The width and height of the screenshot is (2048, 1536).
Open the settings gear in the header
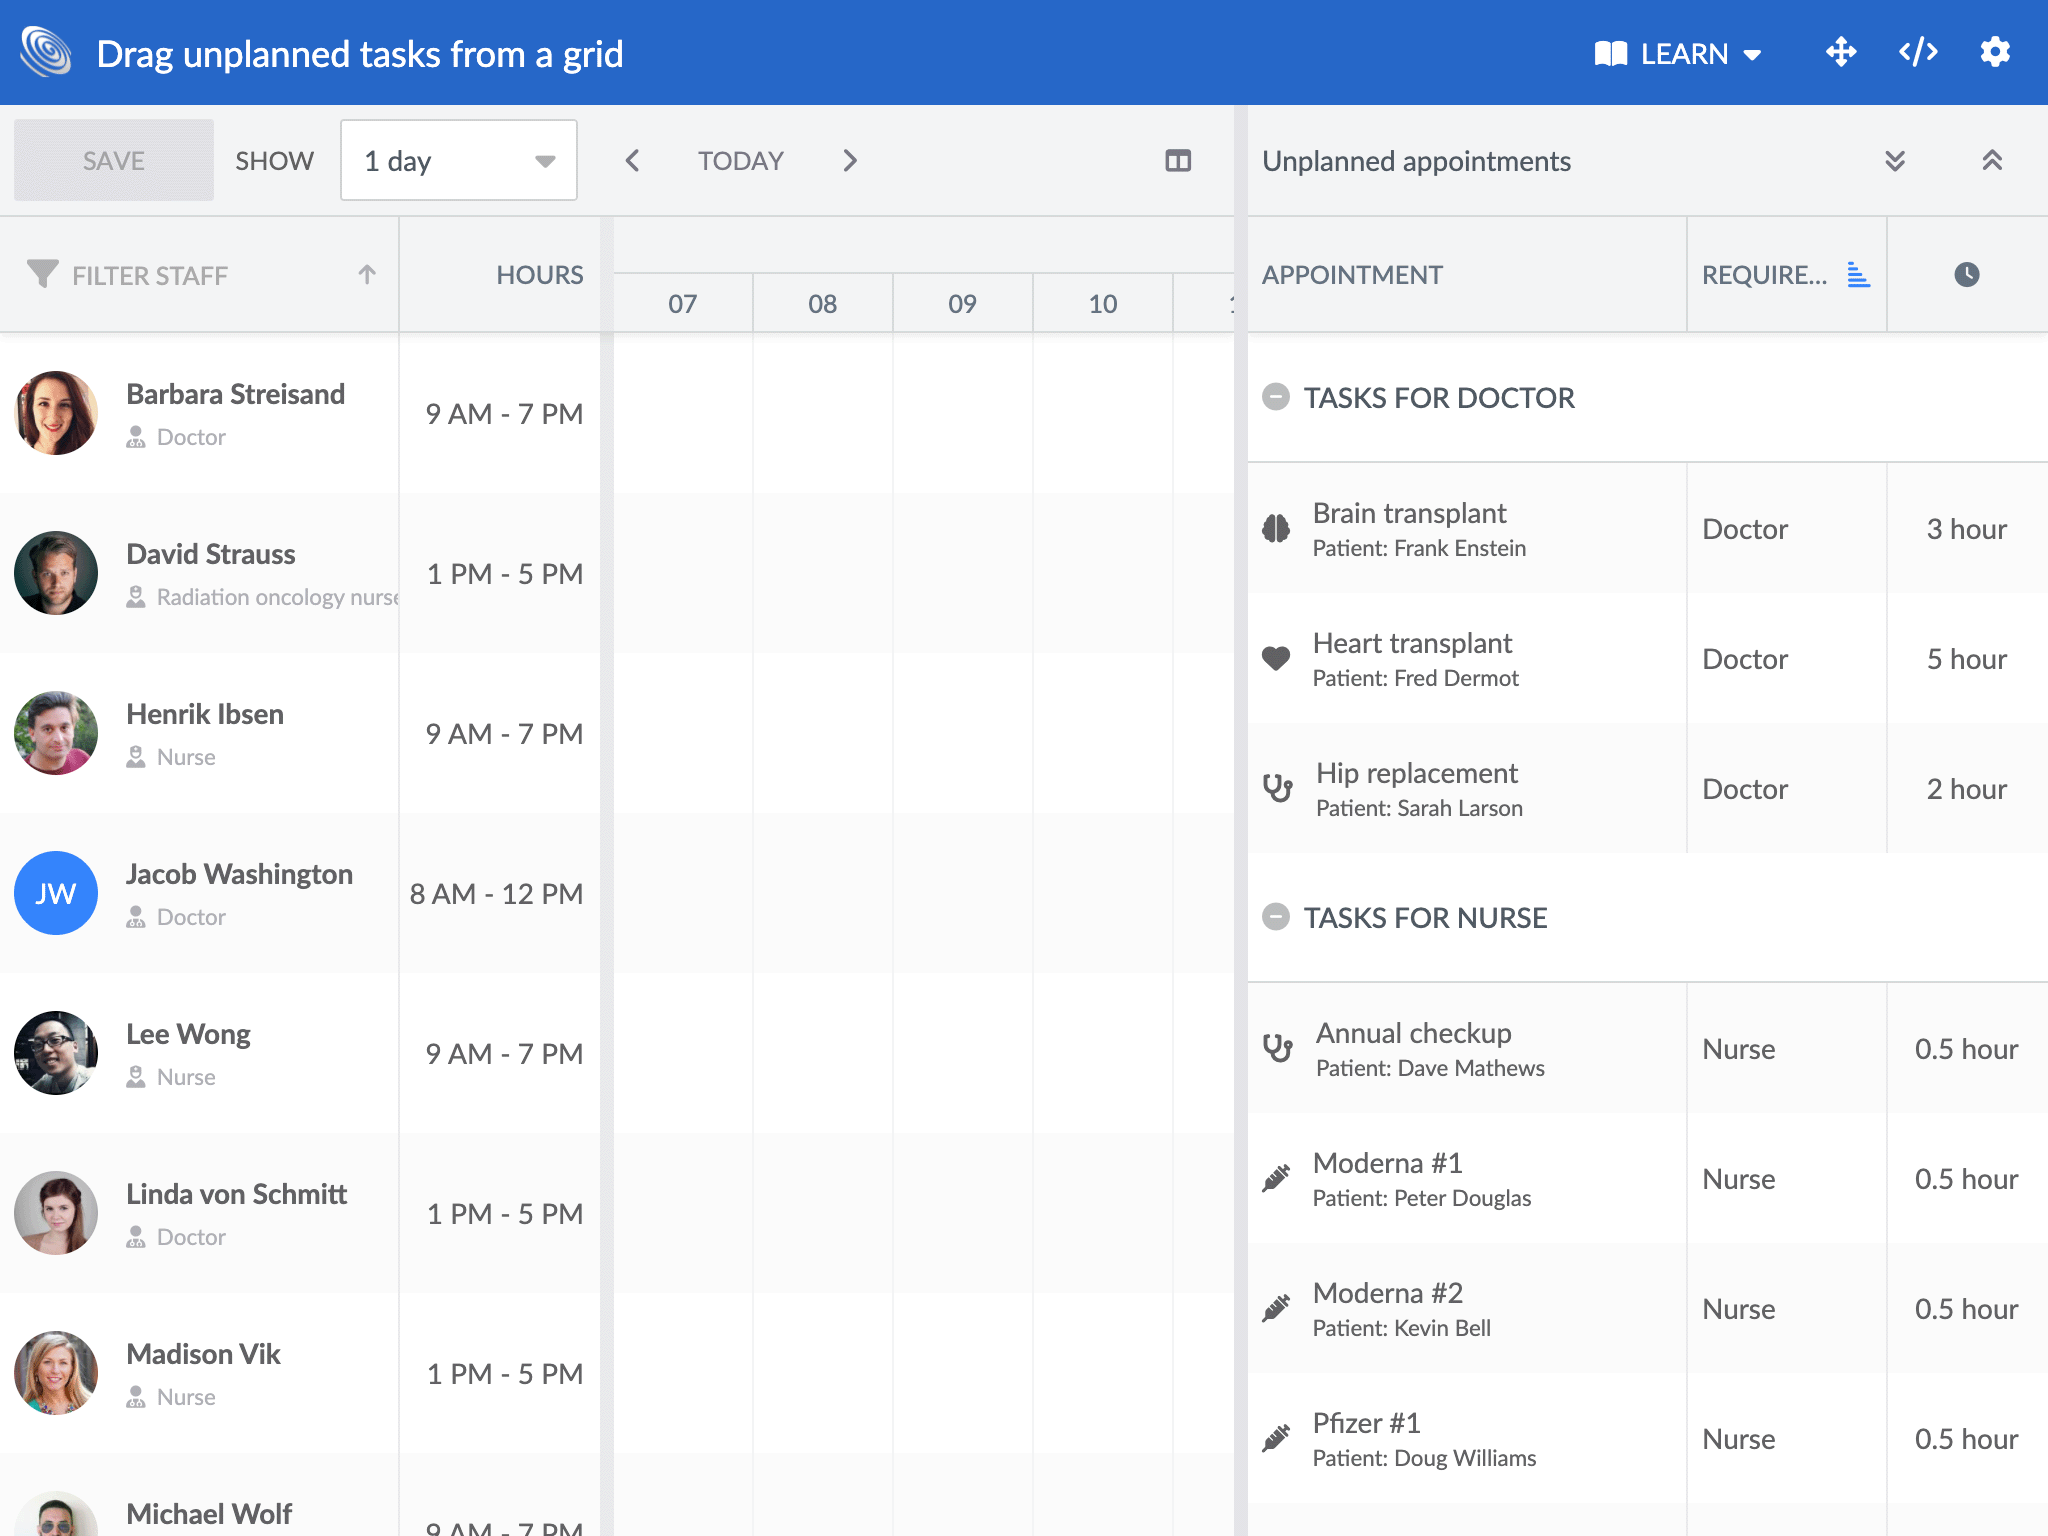pyautogui.click(x=1995, y=53)
